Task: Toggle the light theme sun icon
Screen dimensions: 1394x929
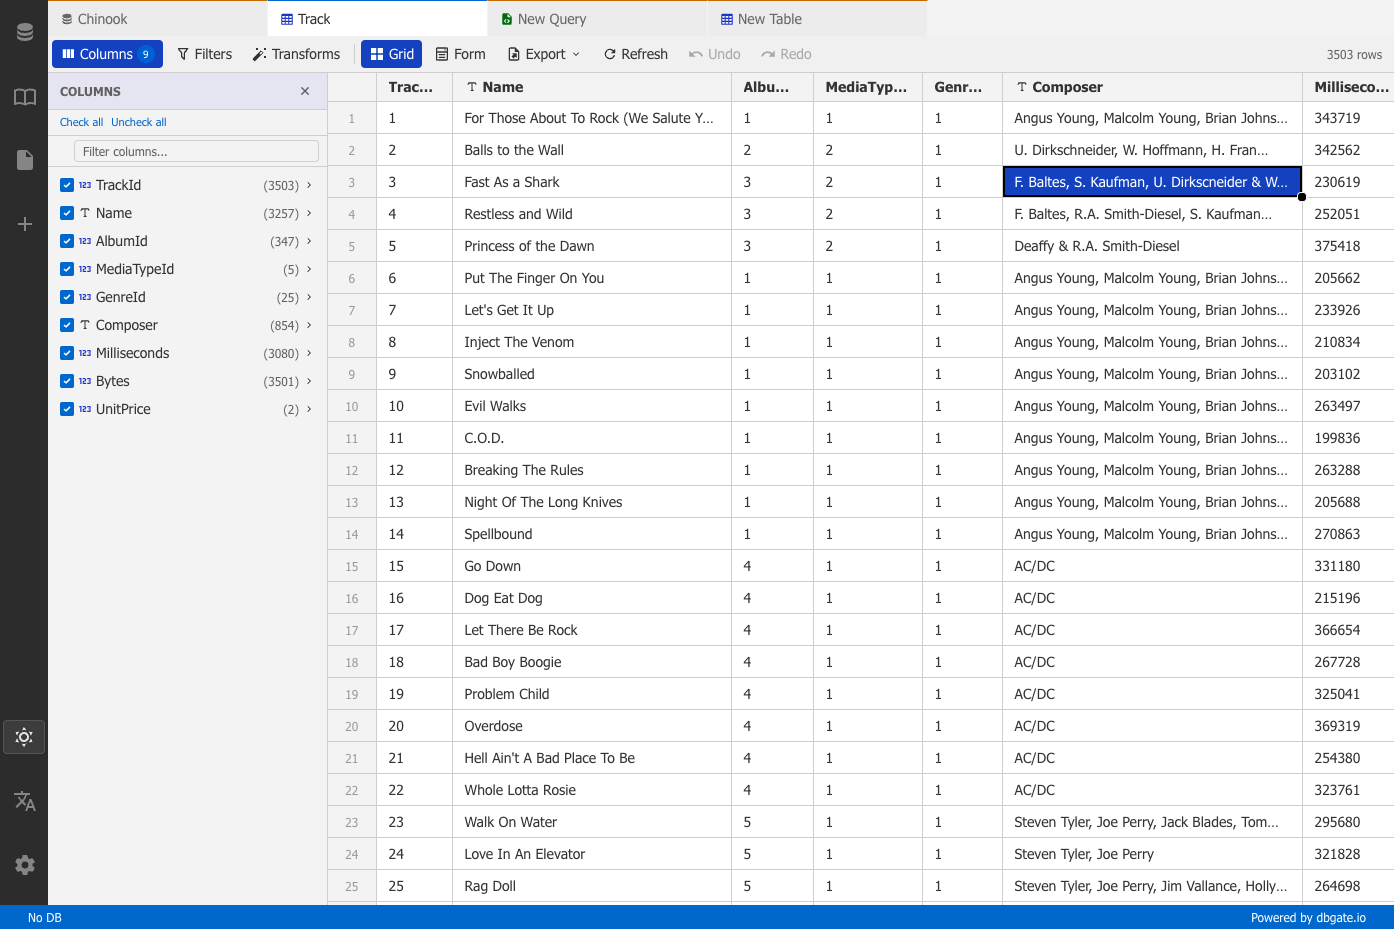Action: 24,737
